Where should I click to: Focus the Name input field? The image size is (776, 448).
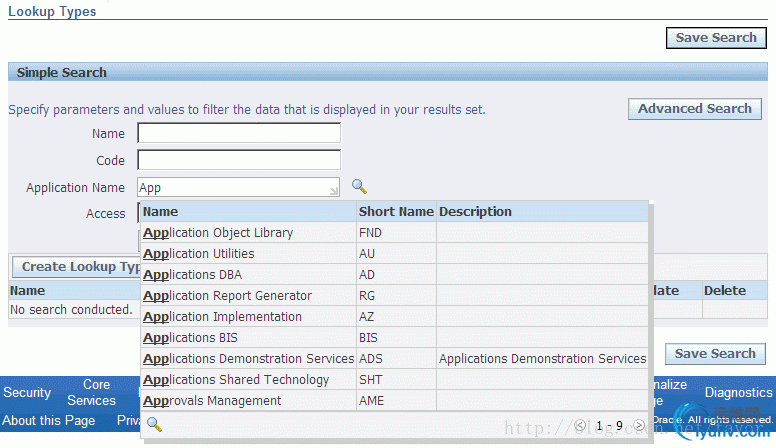239,134
